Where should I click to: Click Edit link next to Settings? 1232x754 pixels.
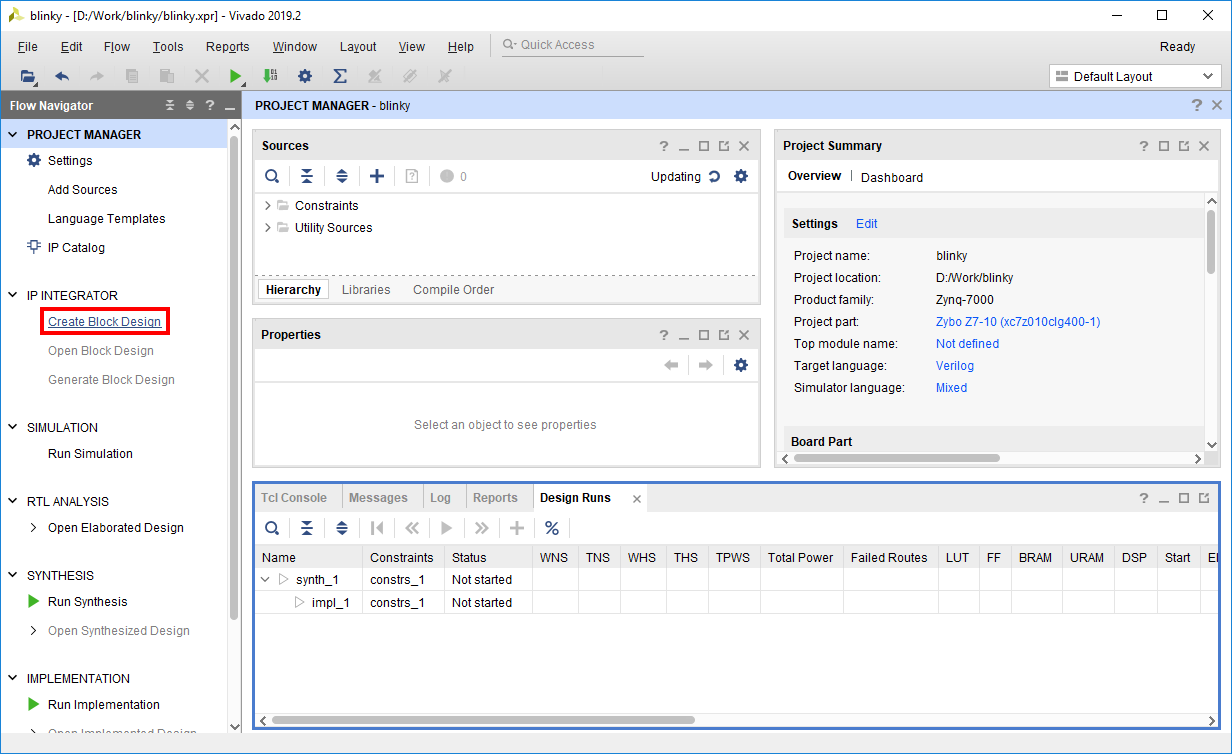pyautogui.click(x=866, y=224)
